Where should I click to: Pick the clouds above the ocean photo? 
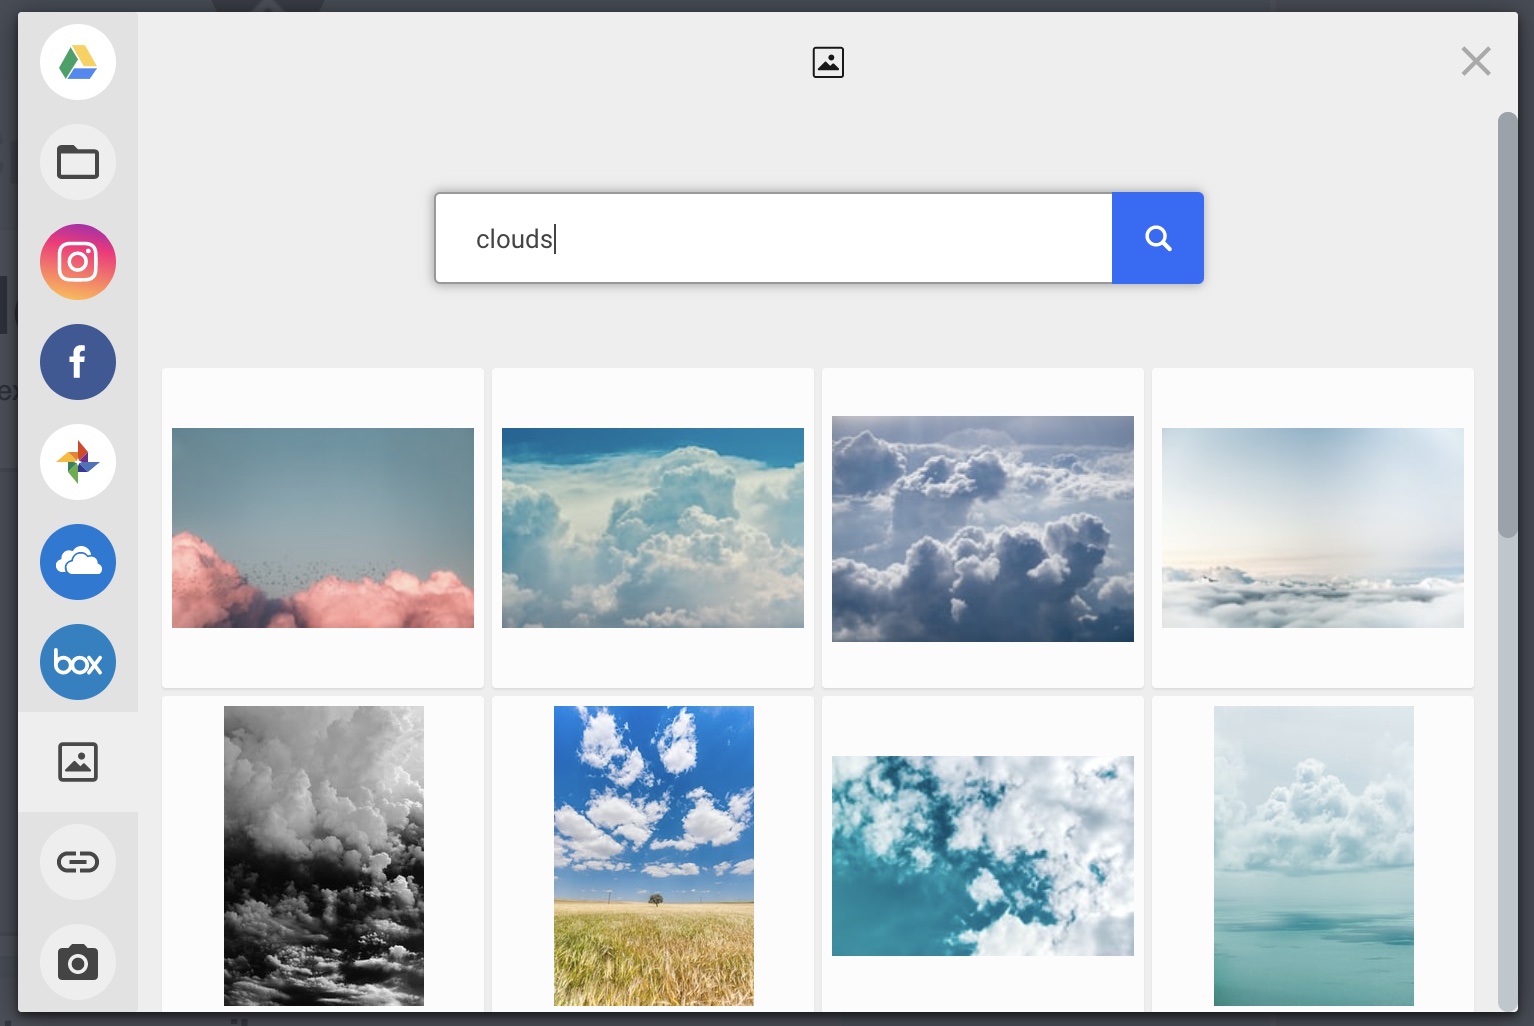point(1313,855)
